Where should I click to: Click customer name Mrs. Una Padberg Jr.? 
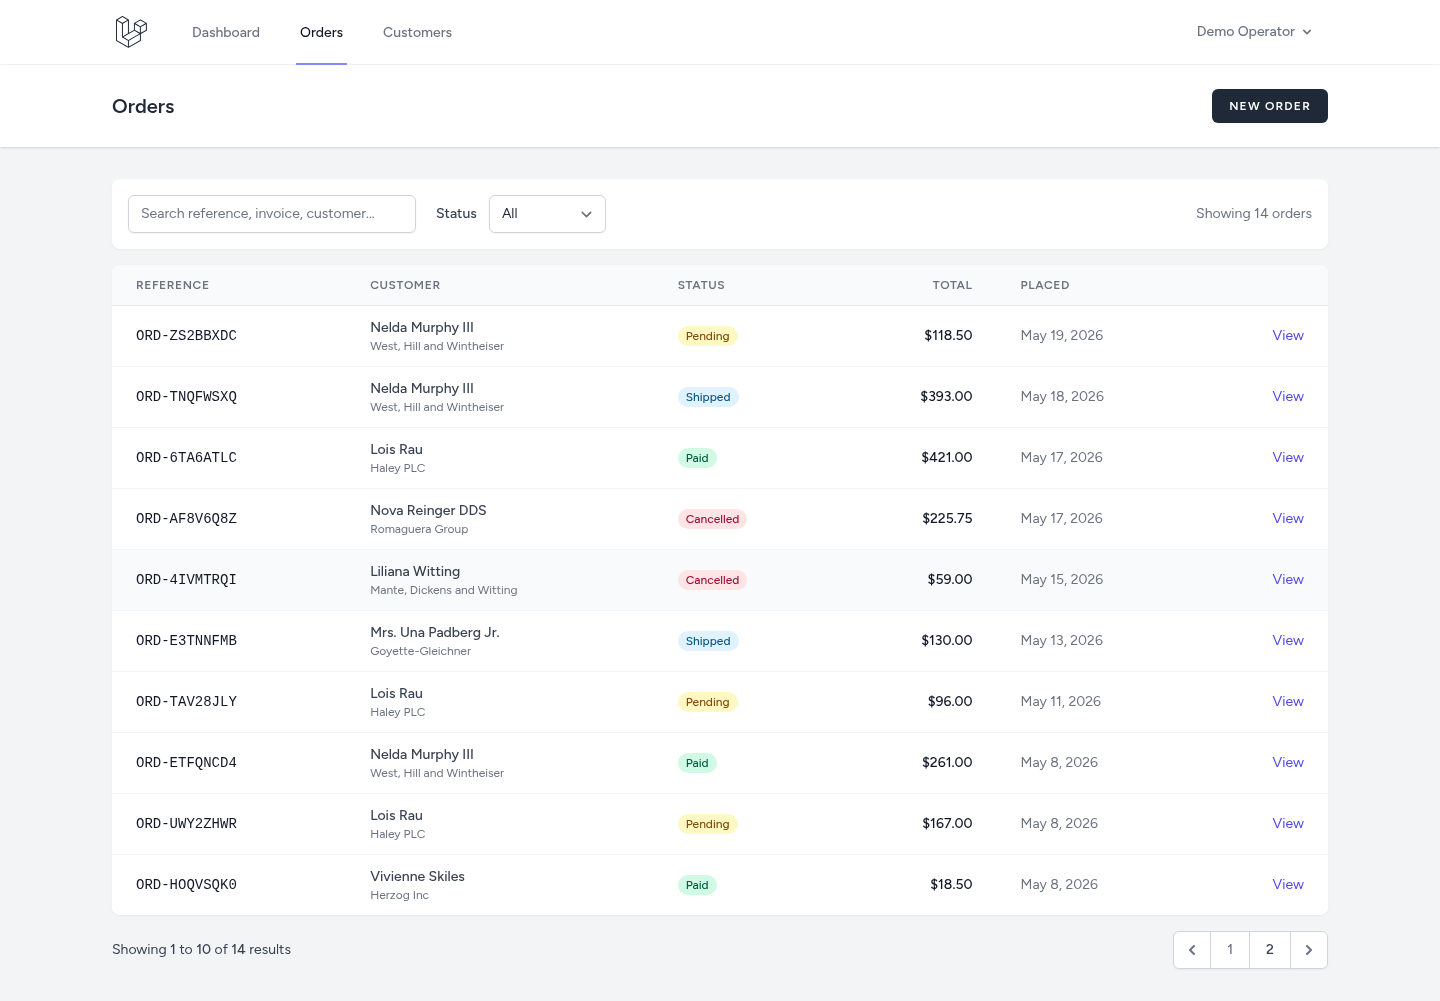click(x=435, y=632)
